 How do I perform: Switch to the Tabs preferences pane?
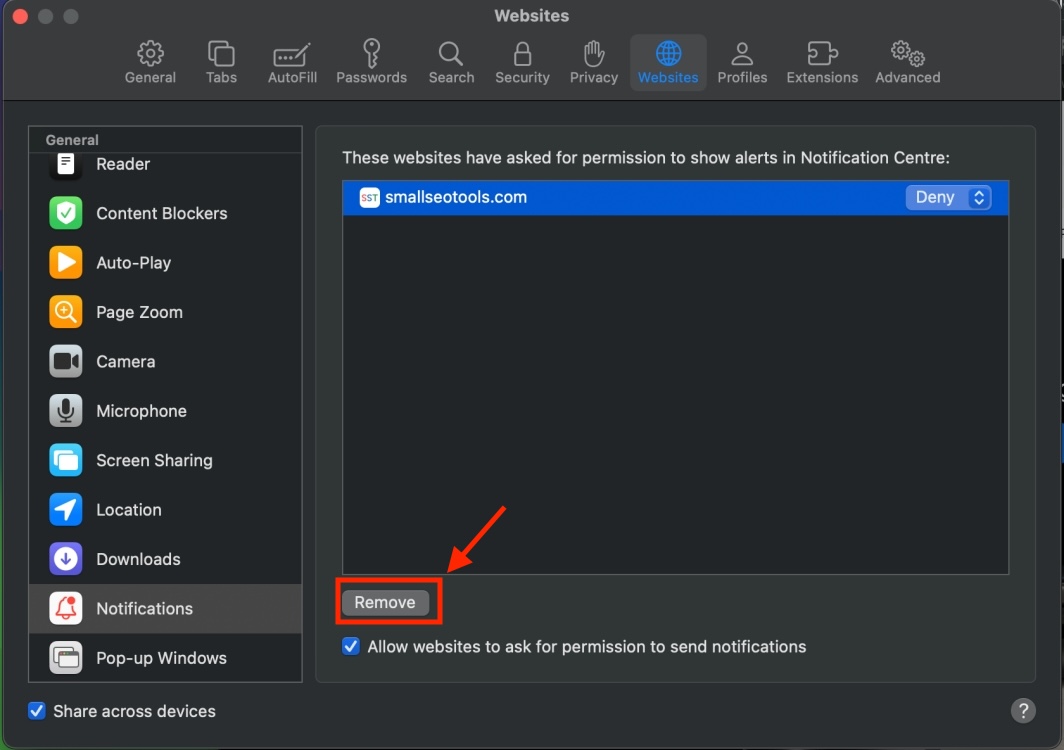pyautogui.click(x=221, y=62)
